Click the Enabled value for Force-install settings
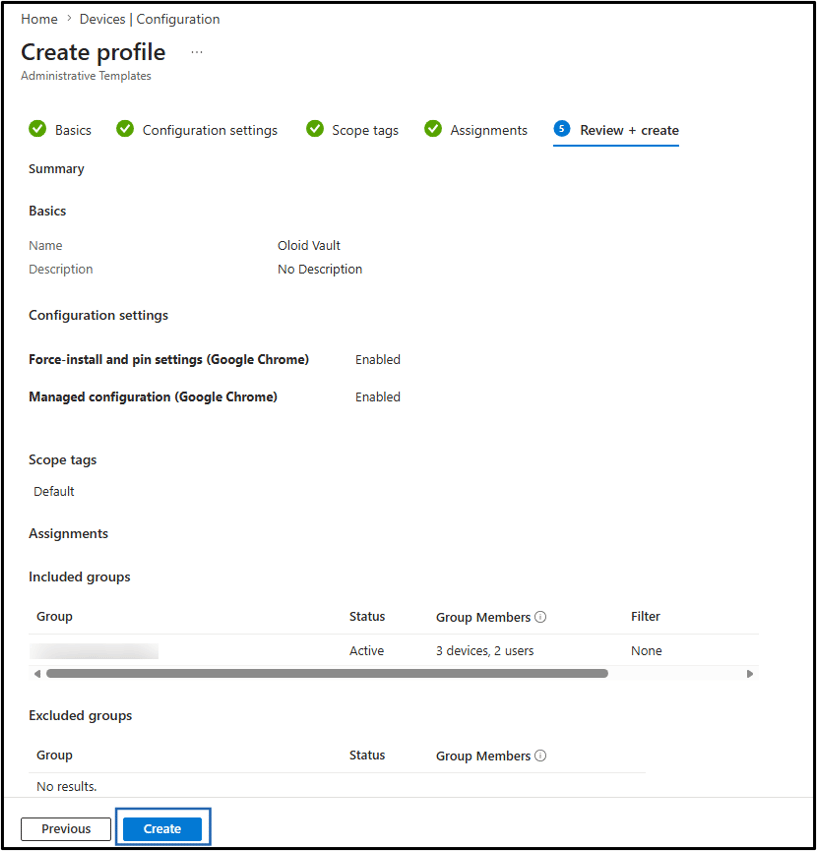Screen dimensions: 817x851 click(377, 359)
